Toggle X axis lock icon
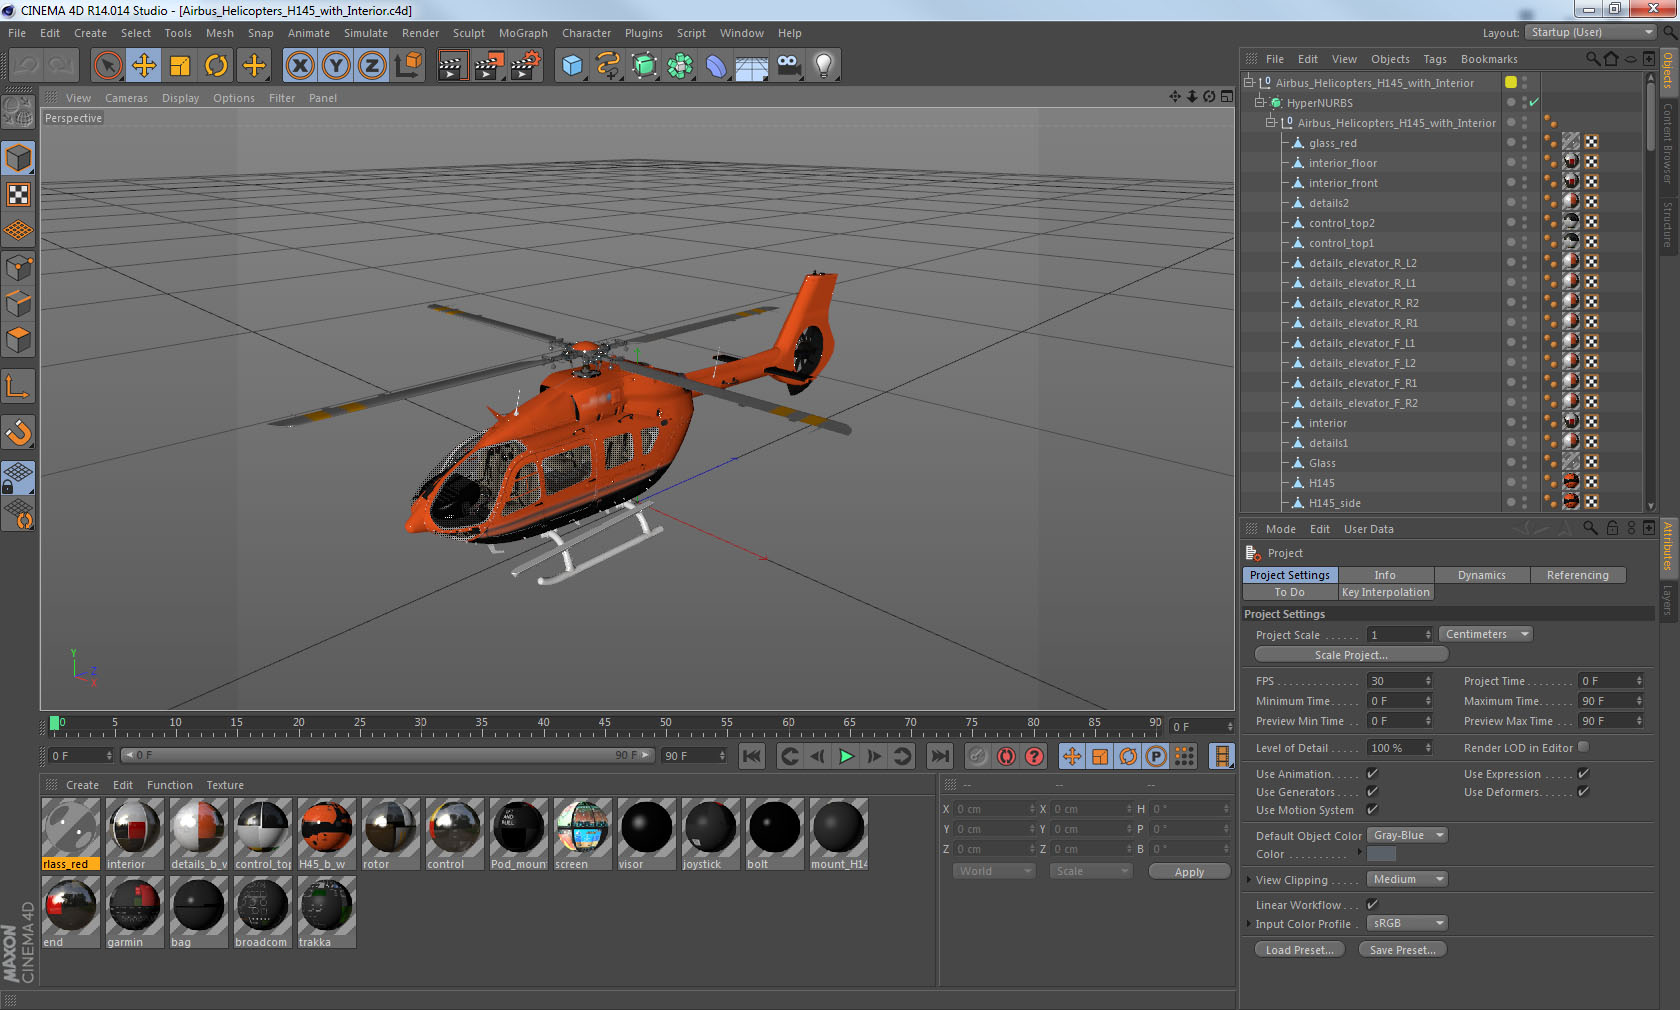This screenshot has width=1680, height=1010. click(x=300, y=66)
